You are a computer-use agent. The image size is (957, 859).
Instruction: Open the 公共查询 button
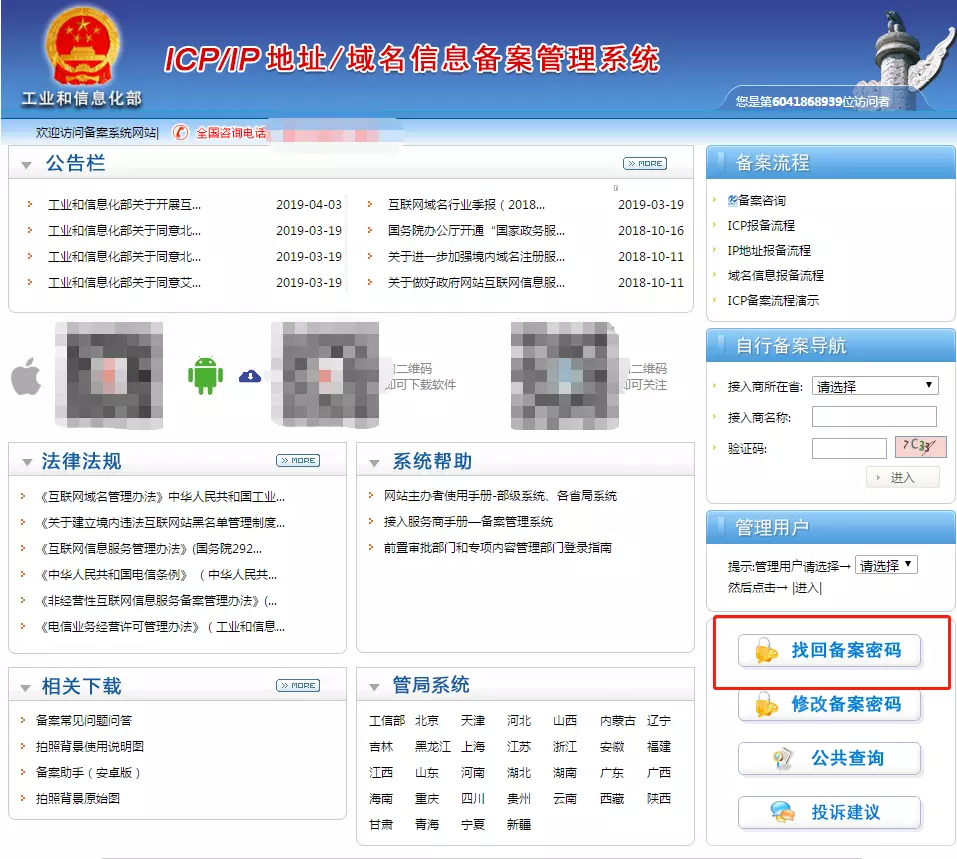pos(829,759)
